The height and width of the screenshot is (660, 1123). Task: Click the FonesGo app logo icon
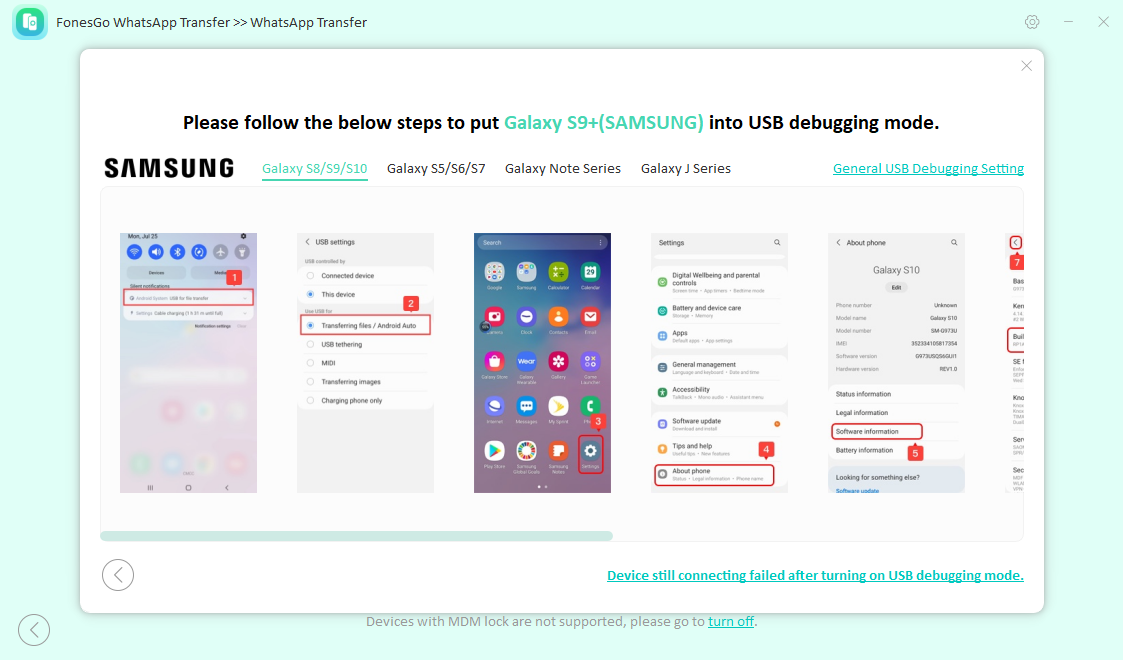(30, 22)
